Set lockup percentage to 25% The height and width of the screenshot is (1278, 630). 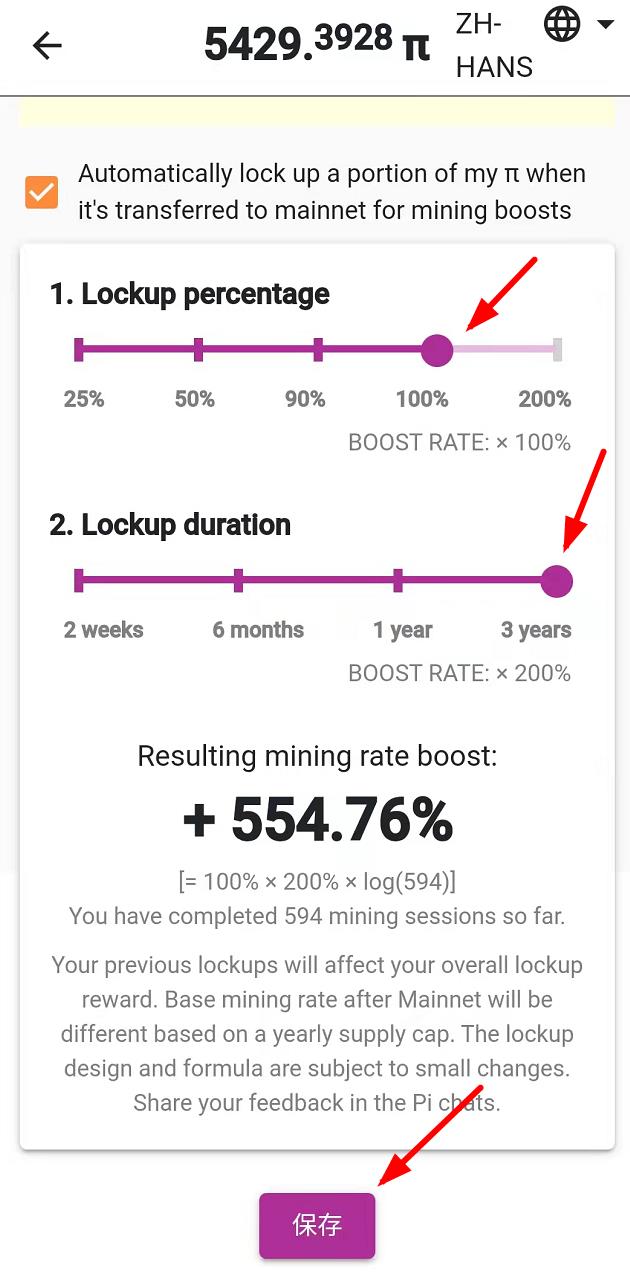79,350
